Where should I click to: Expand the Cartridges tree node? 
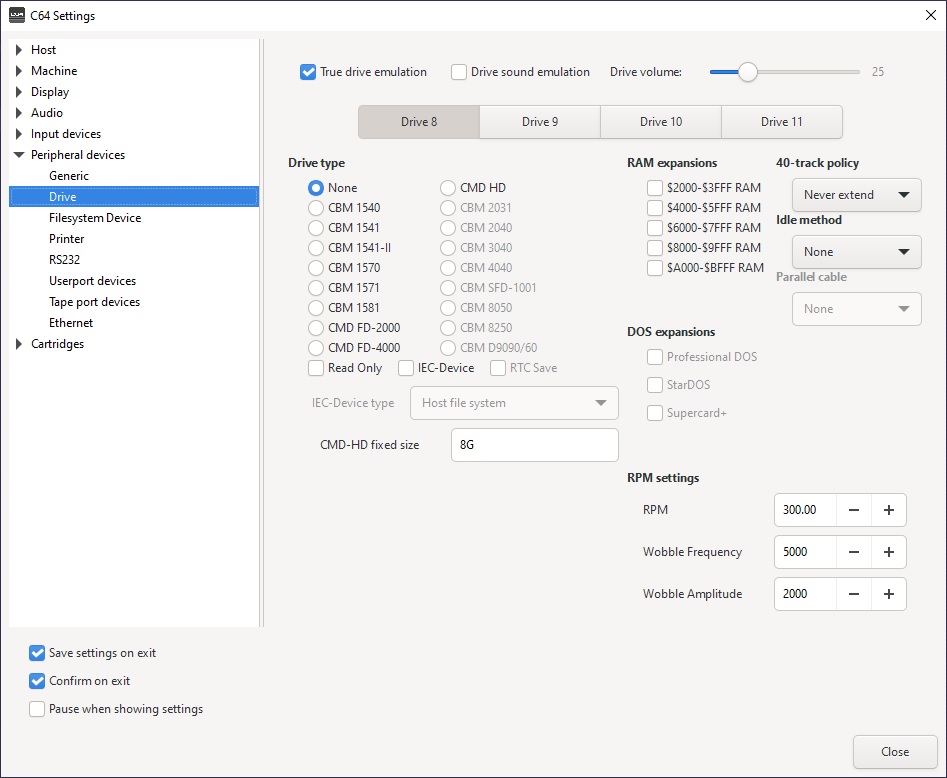[19, 344]
